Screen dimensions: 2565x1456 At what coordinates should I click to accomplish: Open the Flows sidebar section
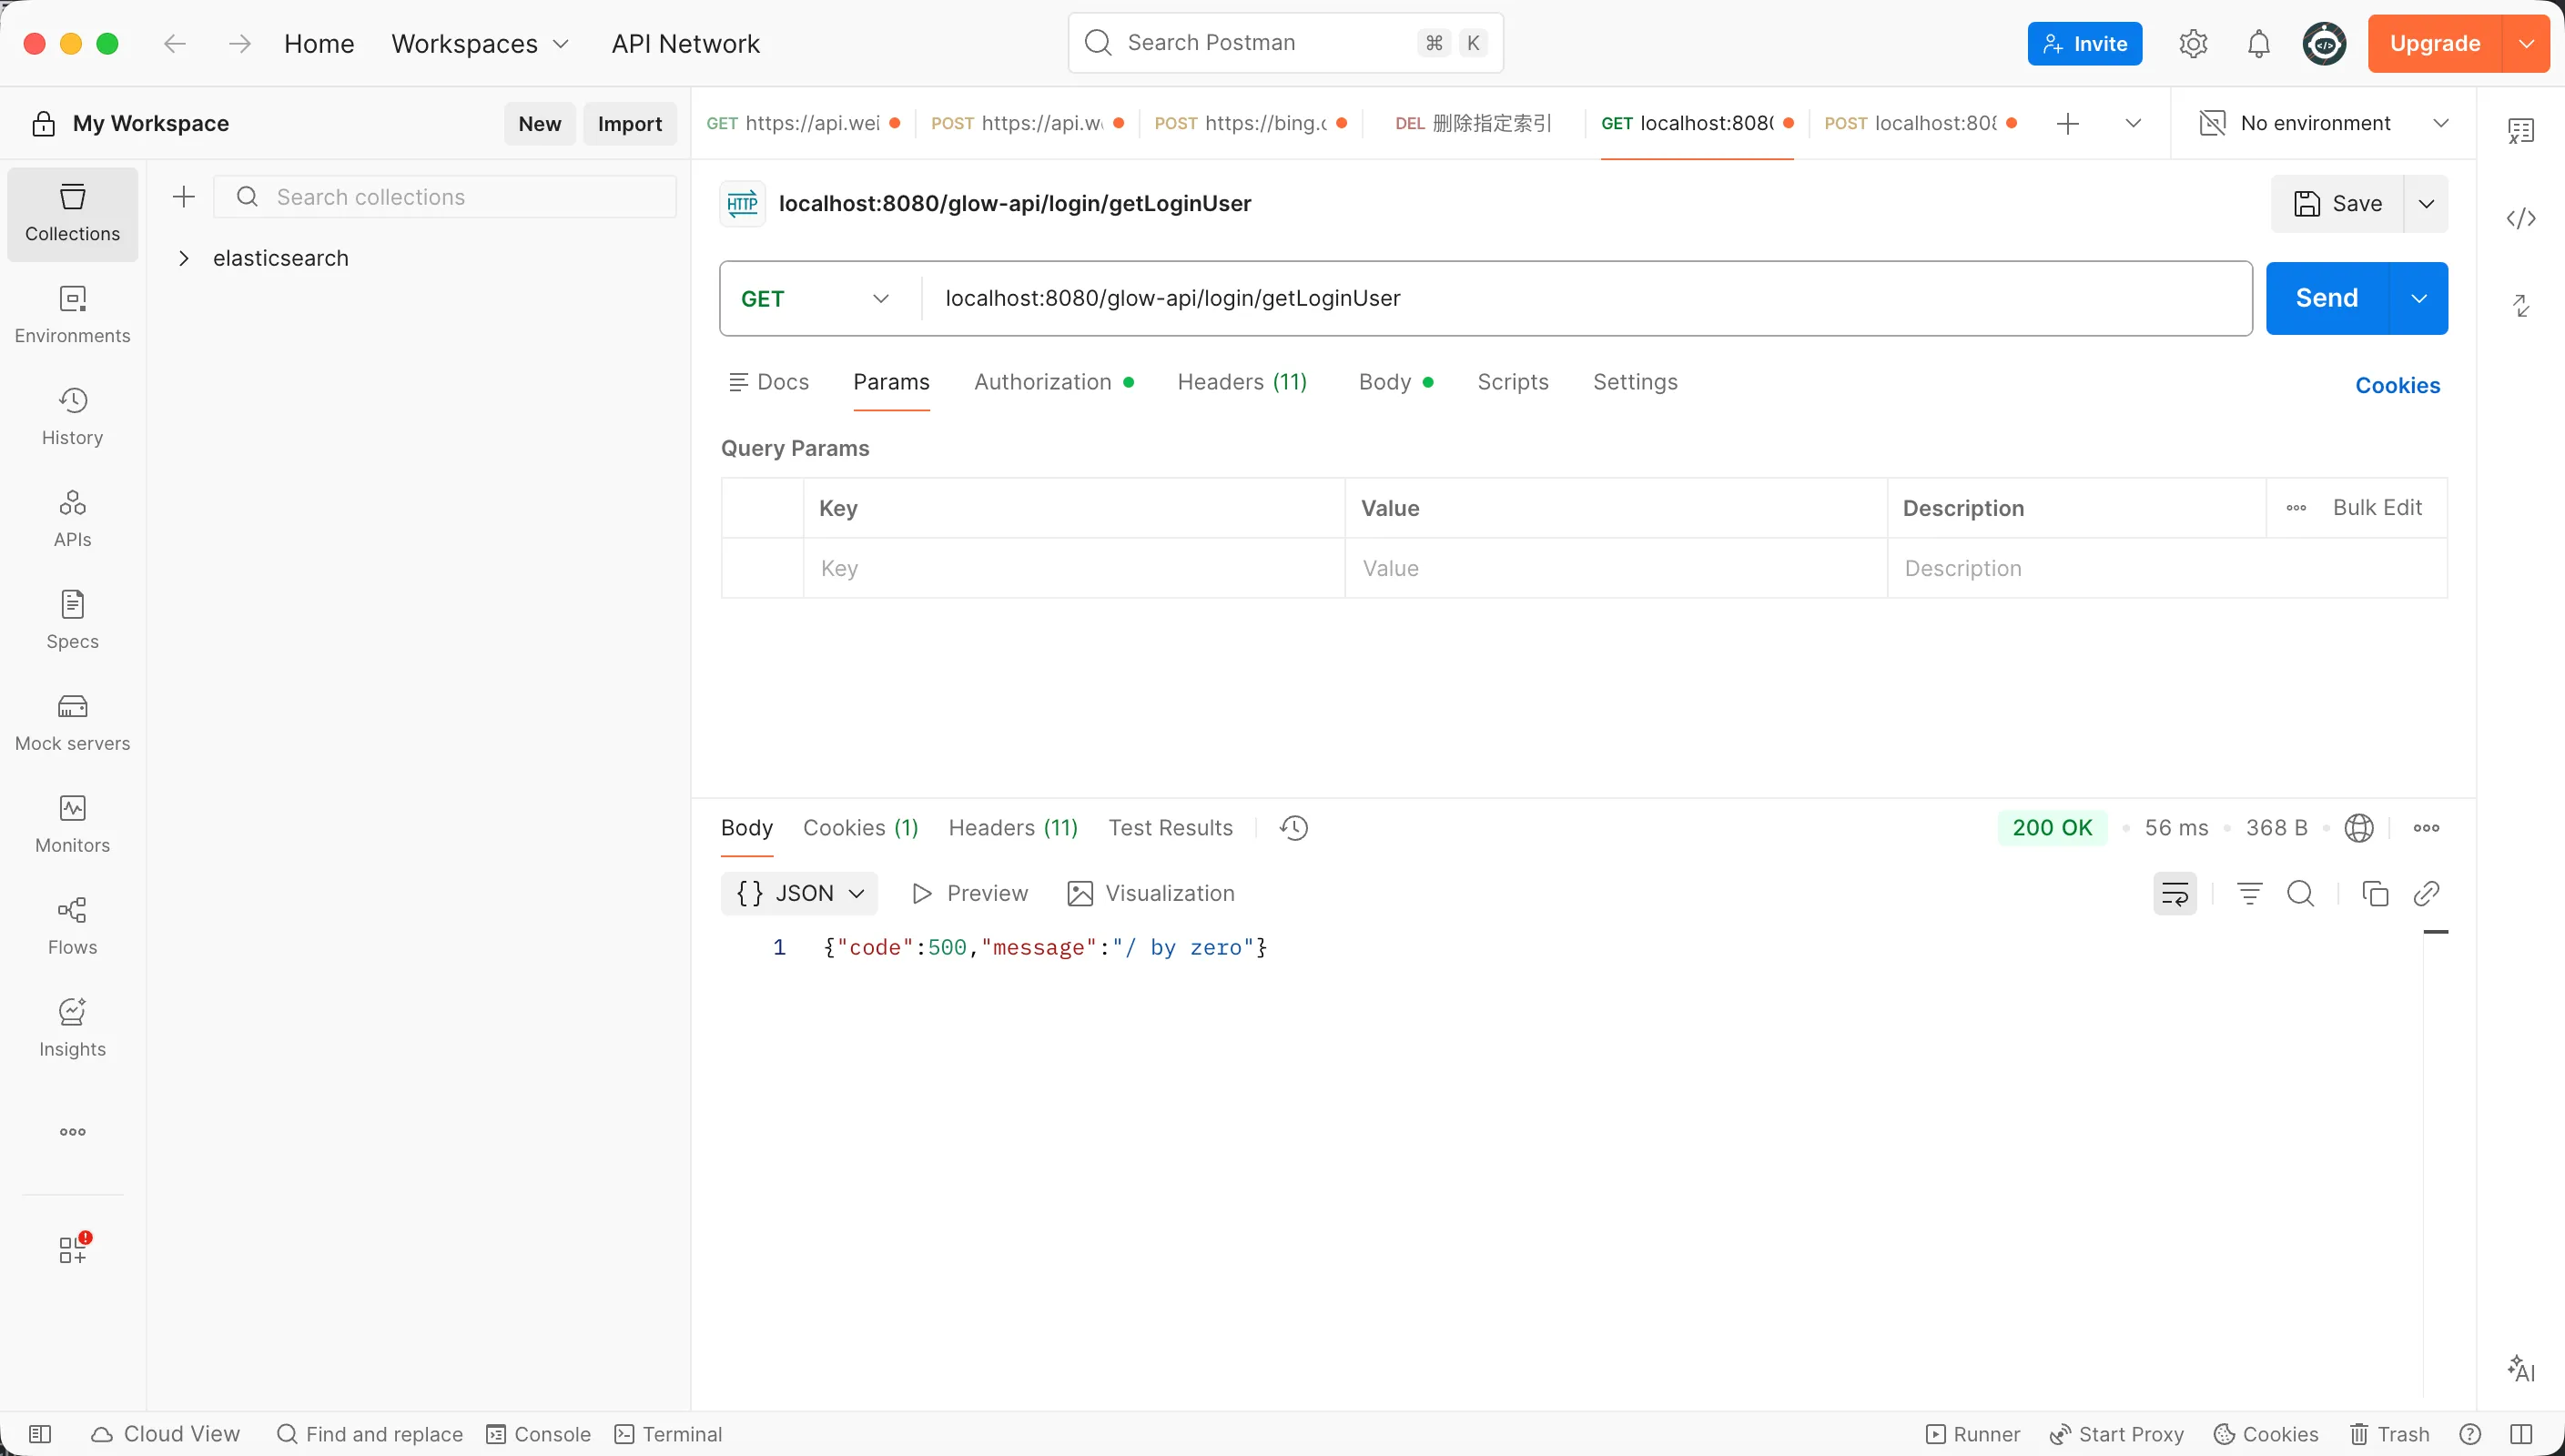(x=72, y=926)
